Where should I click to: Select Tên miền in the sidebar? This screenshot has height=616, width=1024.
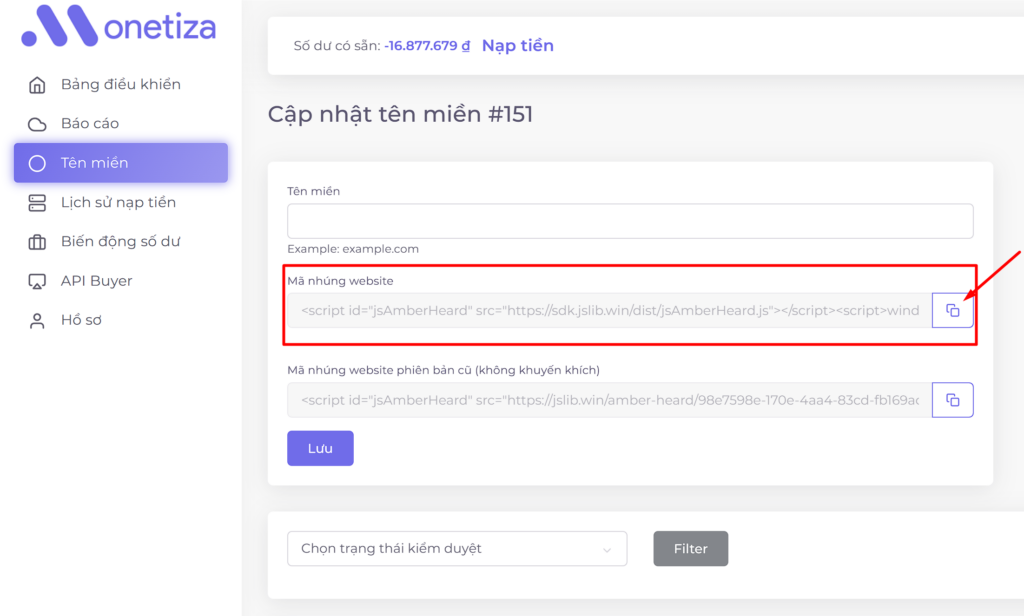121,163
